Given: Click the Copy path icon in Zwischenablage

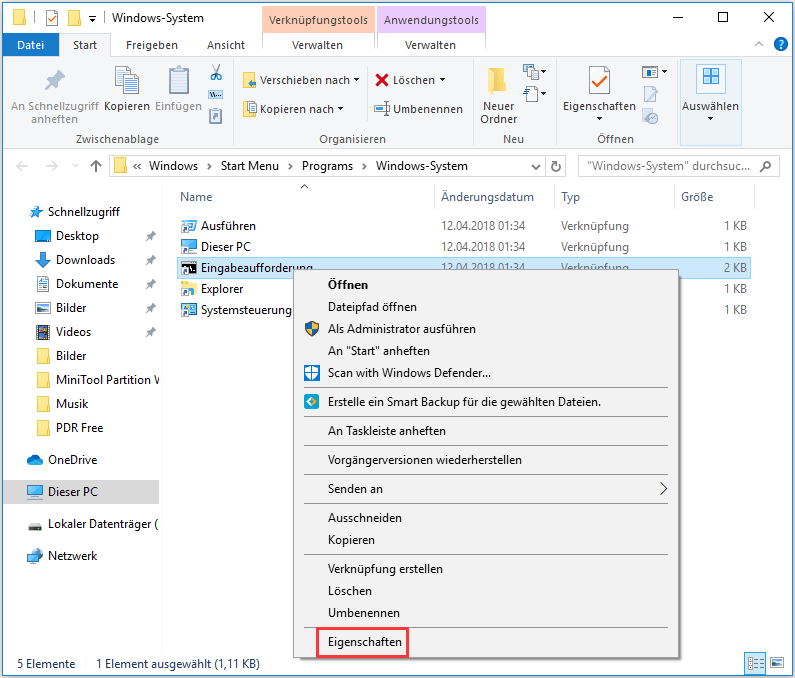Looking at the screenshot, I should click(216, 94).
